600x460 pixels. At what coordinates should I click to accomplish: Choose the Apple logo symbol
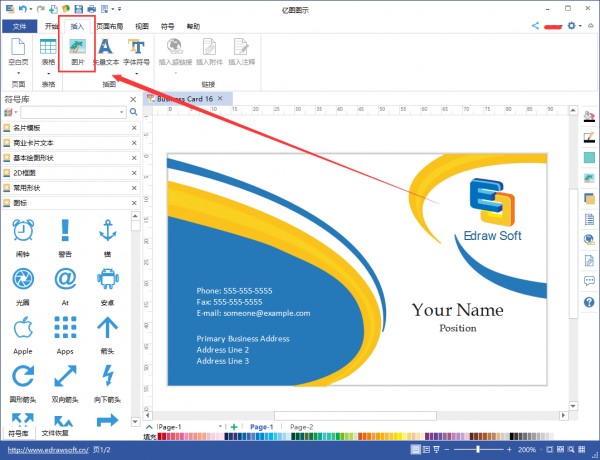23,331
